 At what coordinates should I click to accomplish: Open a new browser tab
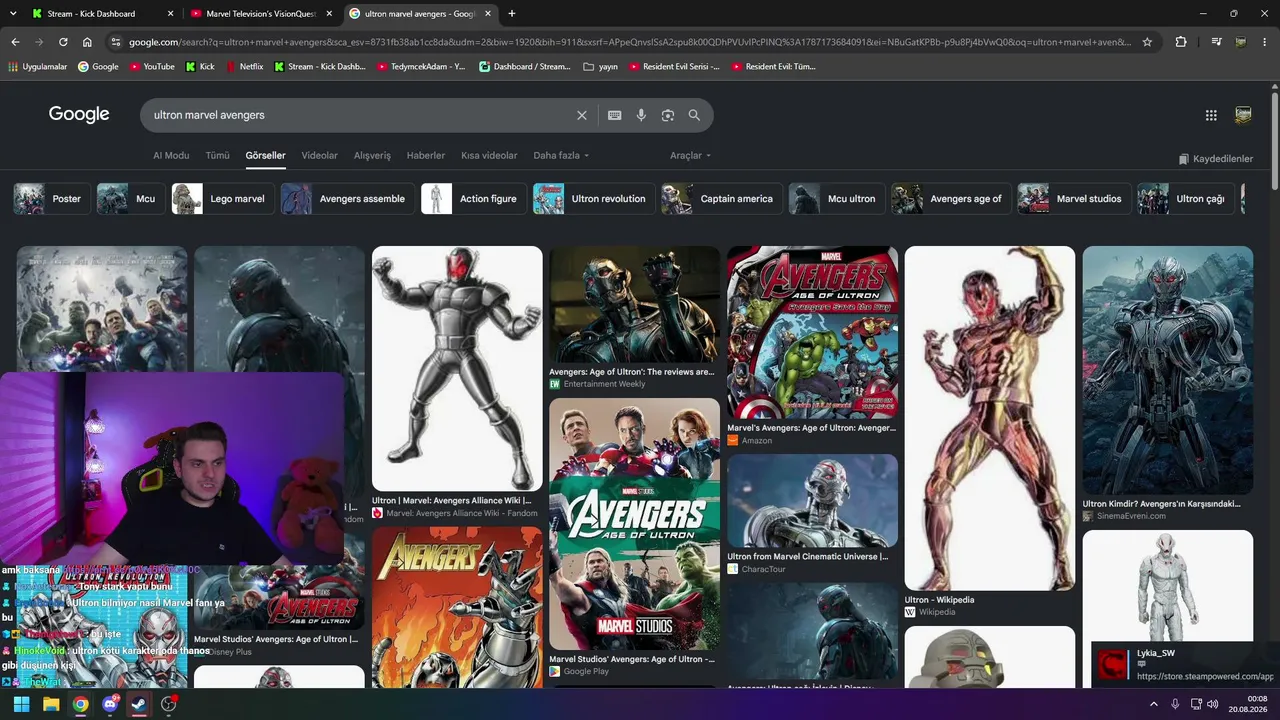pyautogui.click(x=512, y=14)
